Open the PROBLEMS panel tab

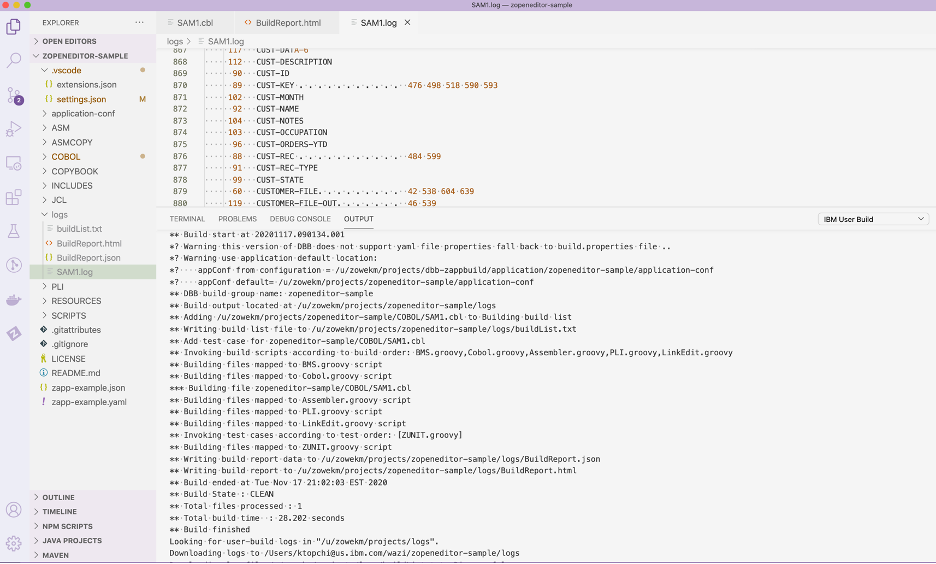click(x=238, y=219)
